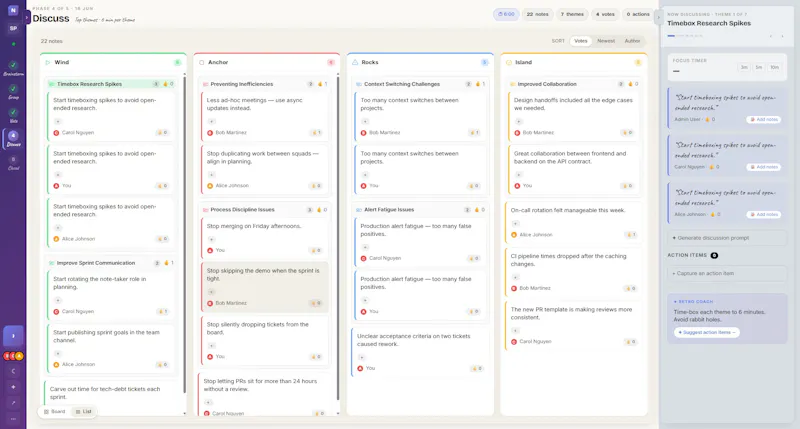This screenshot has height=429, width=800.
Task: Open the participant avatars stack in the sidebar
Action: tap(13, 356)
